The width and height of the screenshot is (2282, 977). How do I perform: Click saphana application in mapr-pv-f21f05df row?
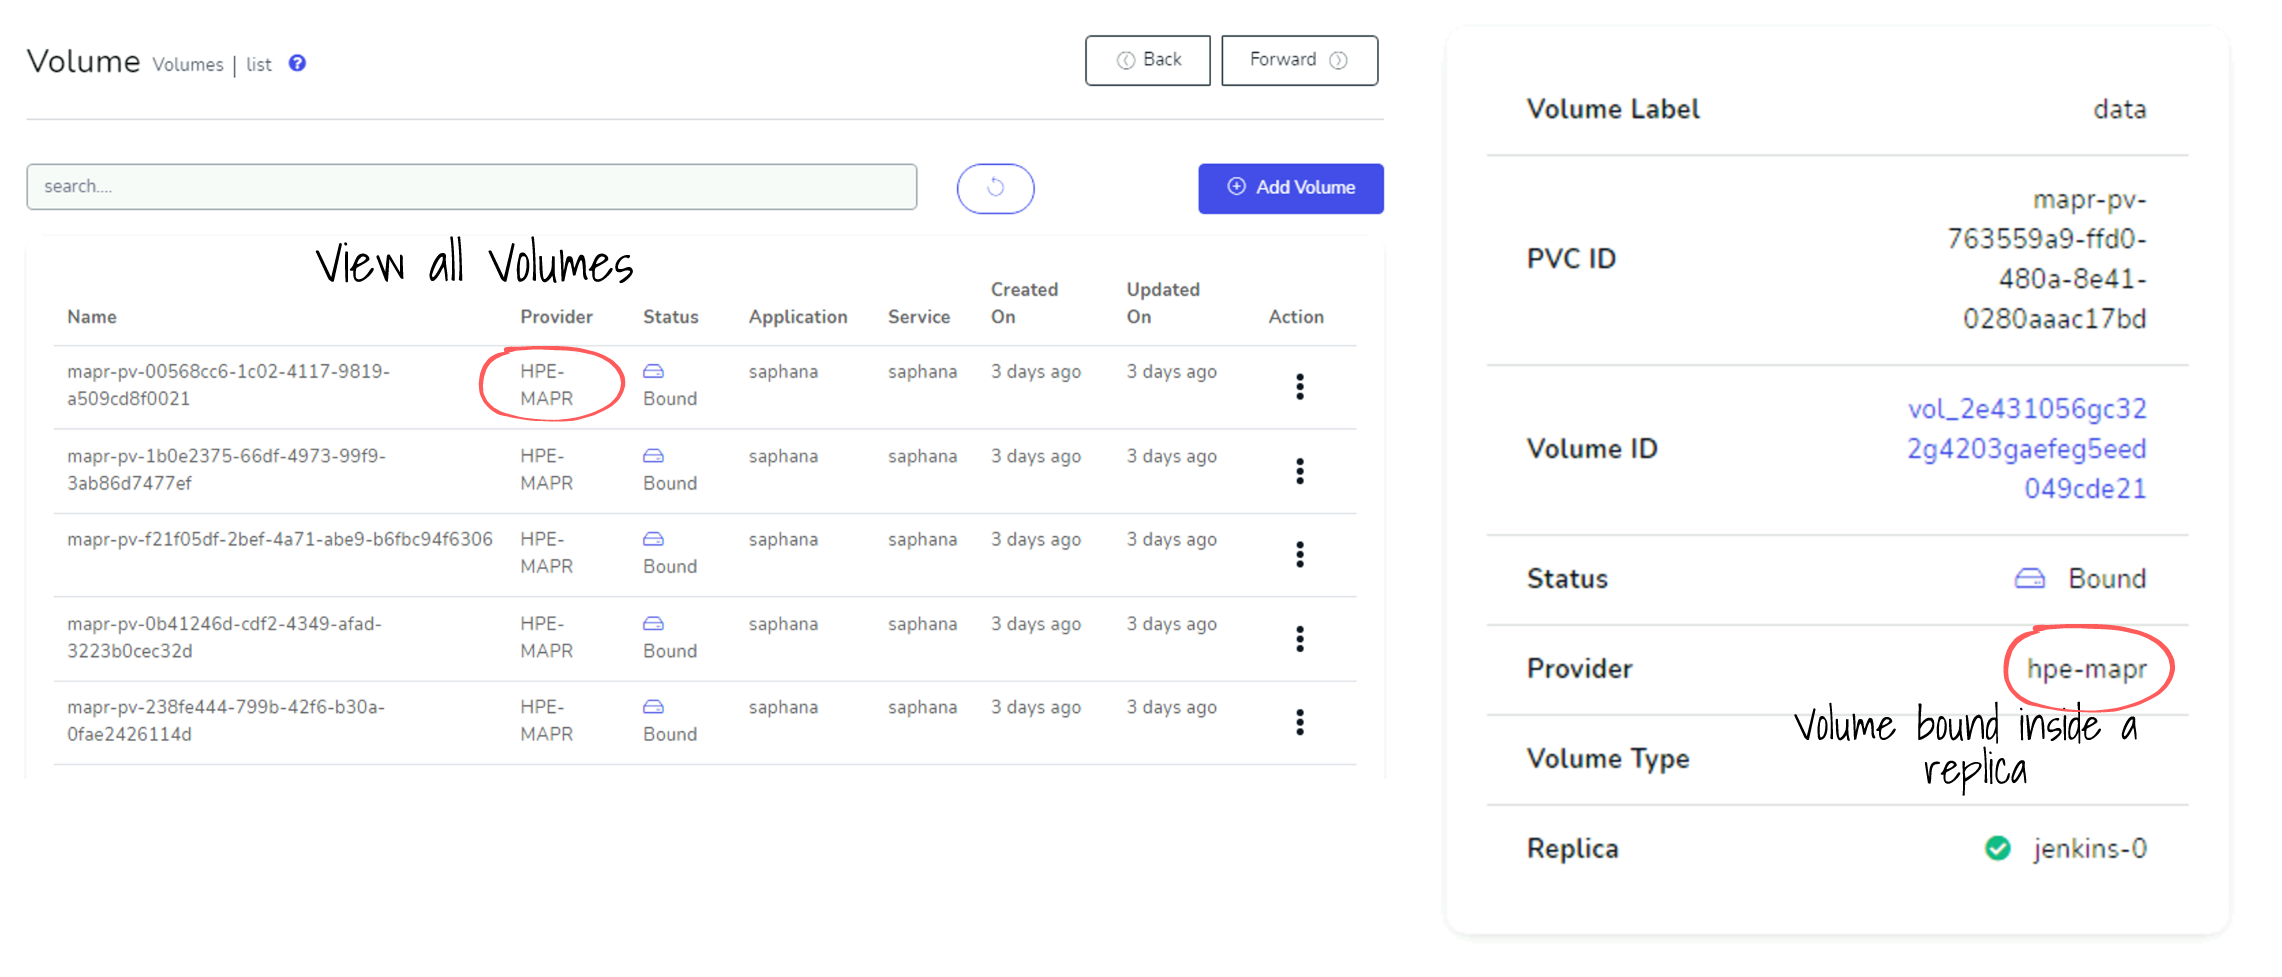pyautogui.click(x=783, y=539)
